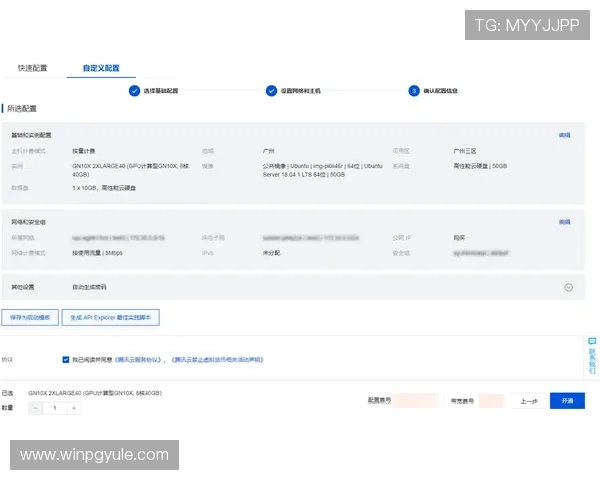Image resolution: width=600 pixels, height=480 pixels.
Task: Select the 自定义配置 tab
Action: click(101, 68)
